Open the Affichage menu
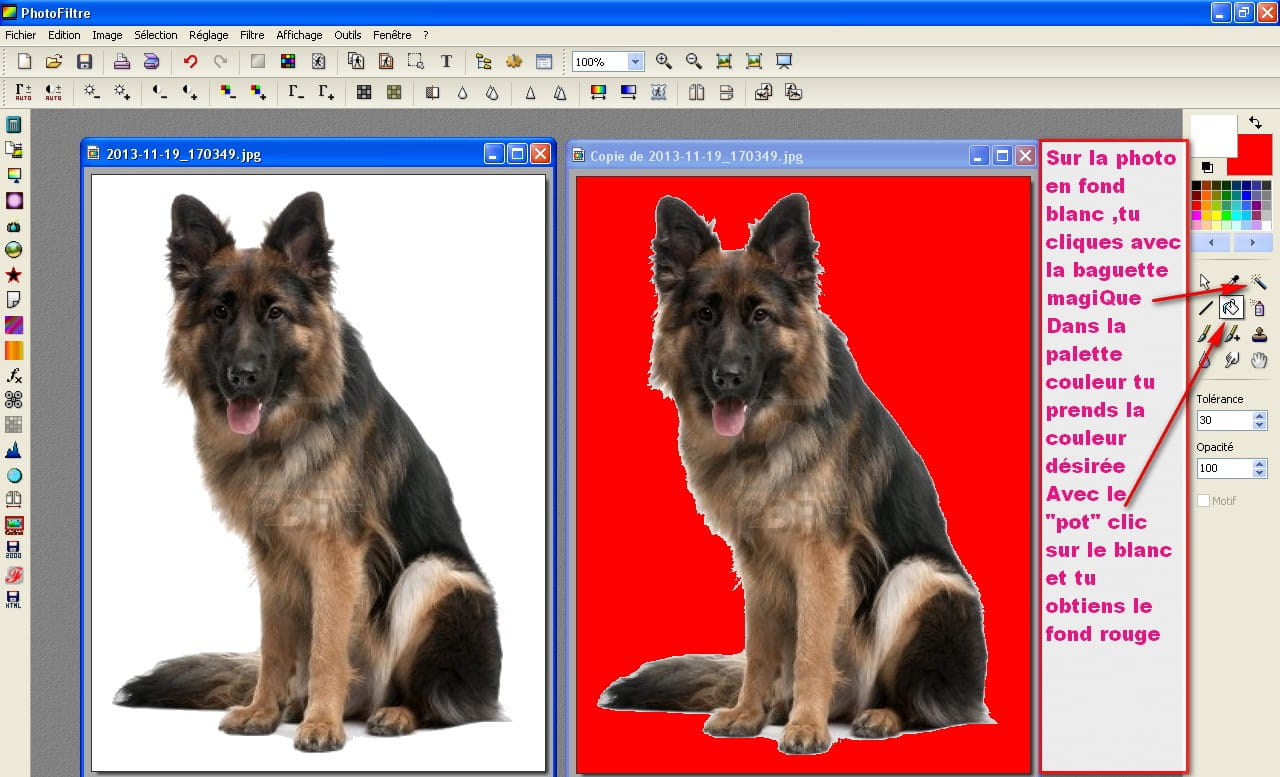Viewport: 1280px width, 777px height. coord(299,35)
